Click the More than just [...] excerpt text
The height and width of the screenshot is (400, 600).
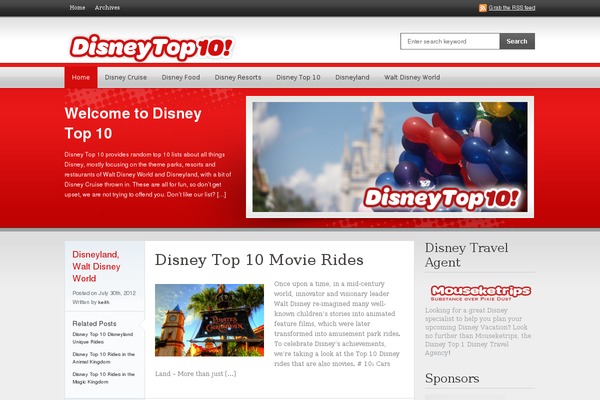click(x=196, y=374)
